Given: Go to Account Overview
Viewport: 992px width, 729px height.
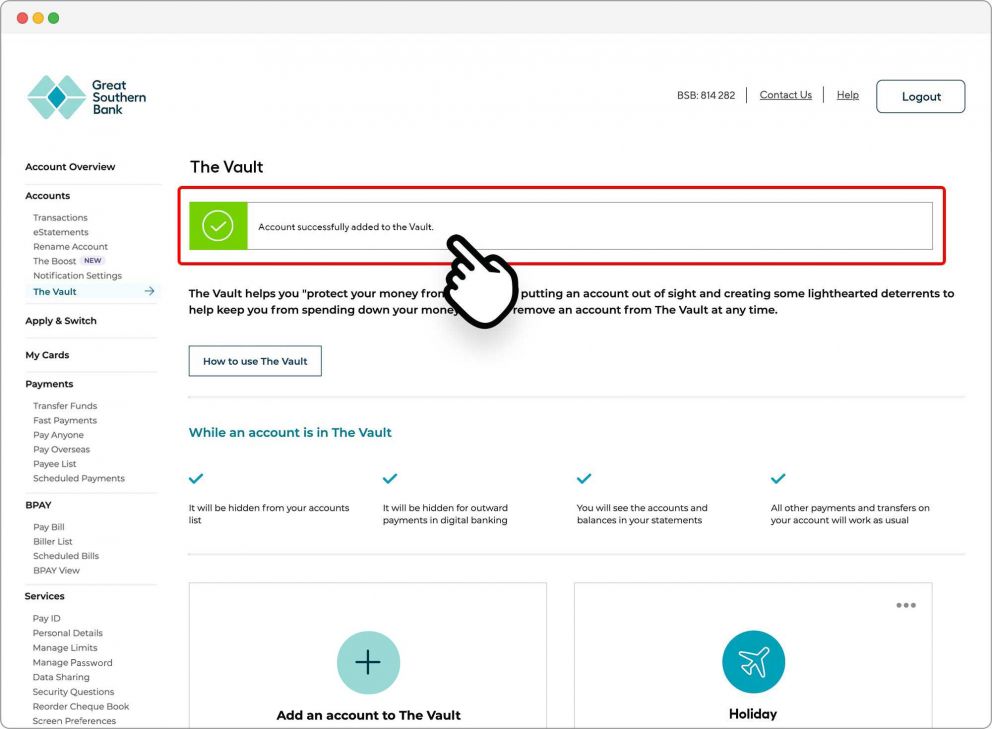Looking at the screenshot, I should pos(70,166).
